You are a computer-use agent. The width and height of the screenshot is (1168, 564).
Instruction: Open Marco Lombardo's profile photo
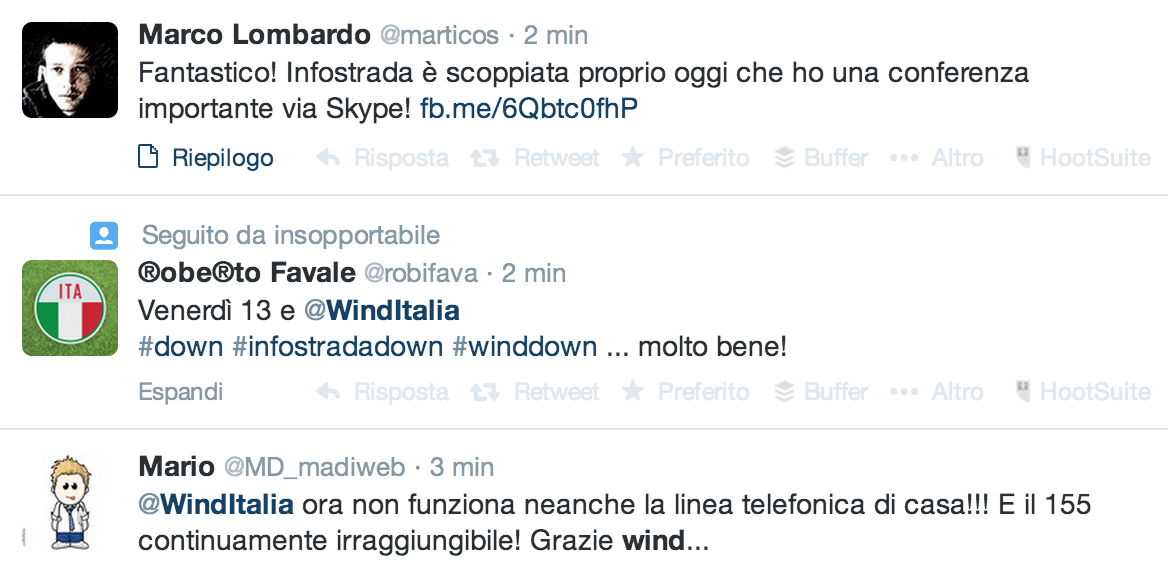(69, 69)
